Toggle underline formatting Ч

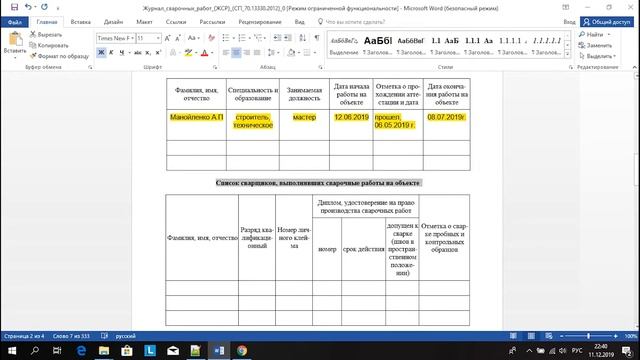pos(122,53)
